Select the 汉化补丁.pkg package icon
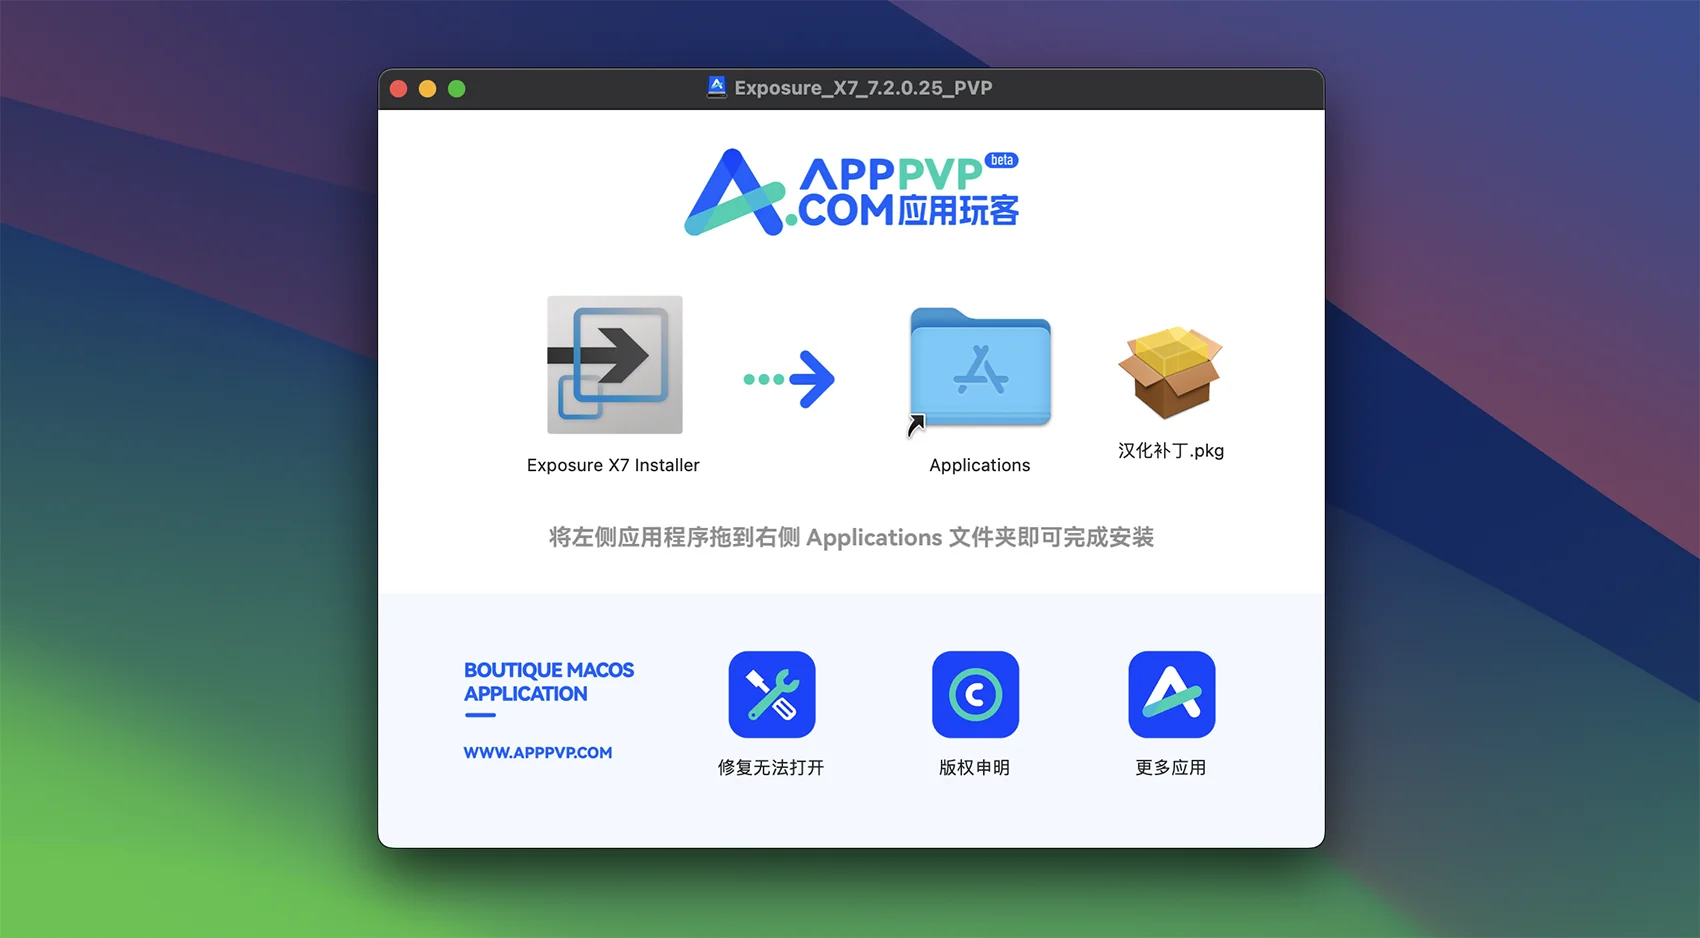1700x938 pixels. pos(1170,371)
